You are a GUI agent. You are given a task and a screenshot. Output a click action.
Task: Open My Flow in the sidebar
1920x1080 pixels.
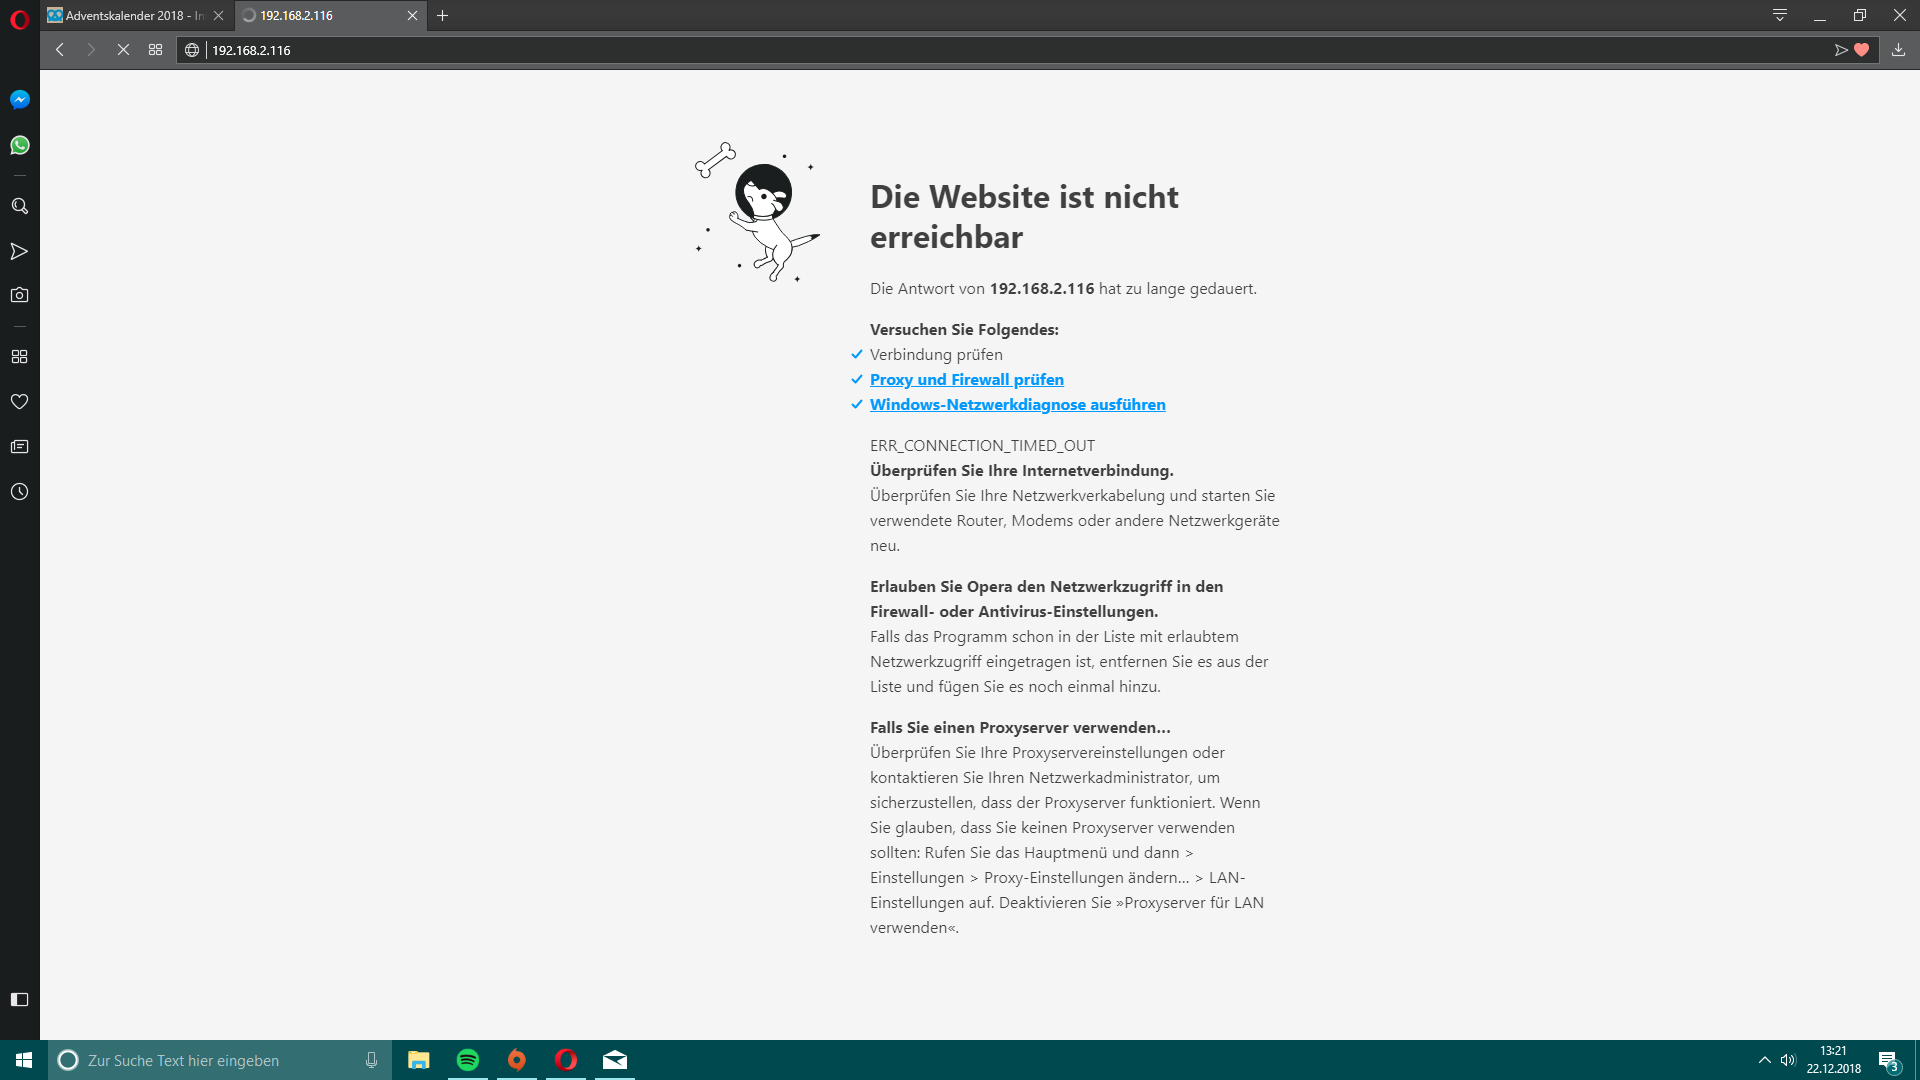pos(20,251)
